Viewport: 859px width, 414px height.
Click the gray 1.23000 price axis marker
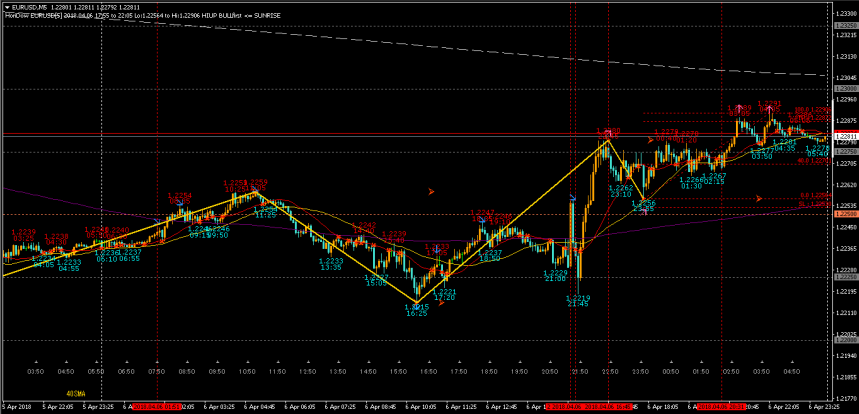(x=846, y=88)
